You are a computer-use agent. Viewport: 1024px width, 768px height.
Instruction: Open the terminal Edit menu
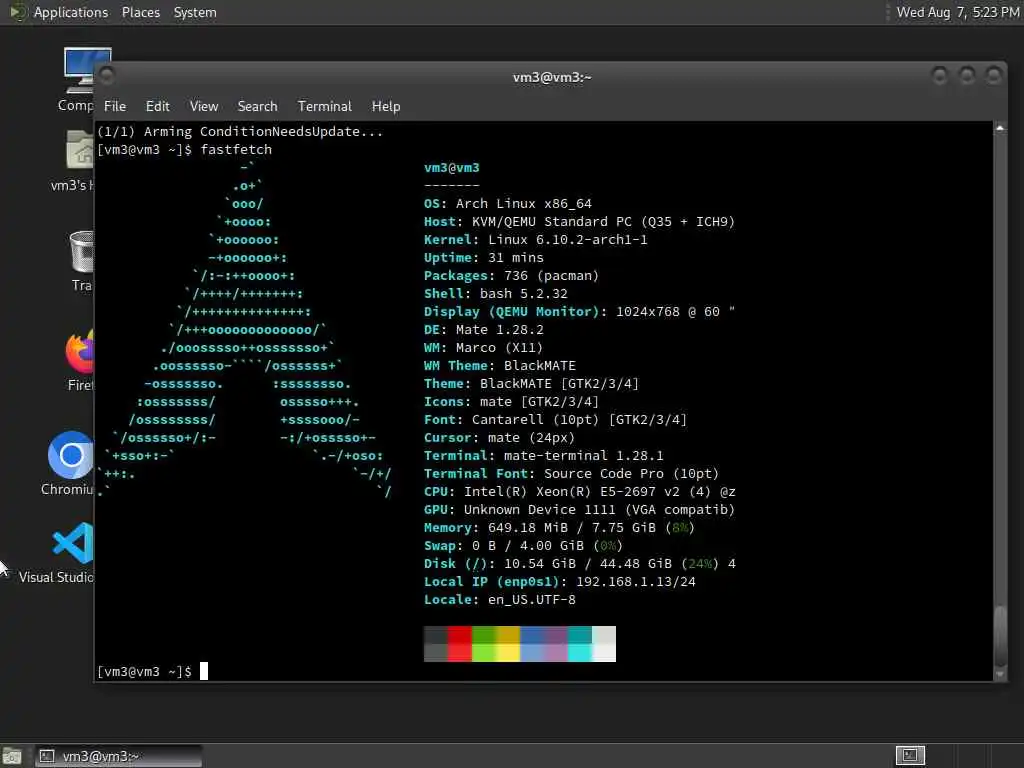pyautogui.click(x=157, y=106)
